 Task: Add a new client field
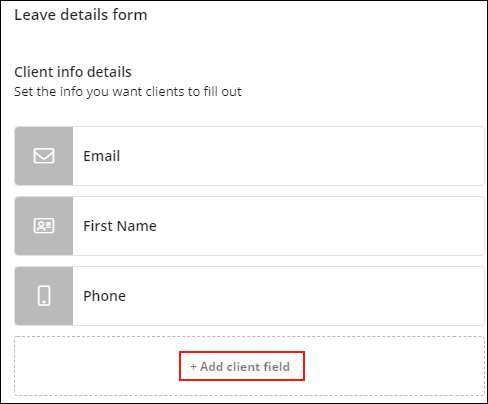pos(242,366)
